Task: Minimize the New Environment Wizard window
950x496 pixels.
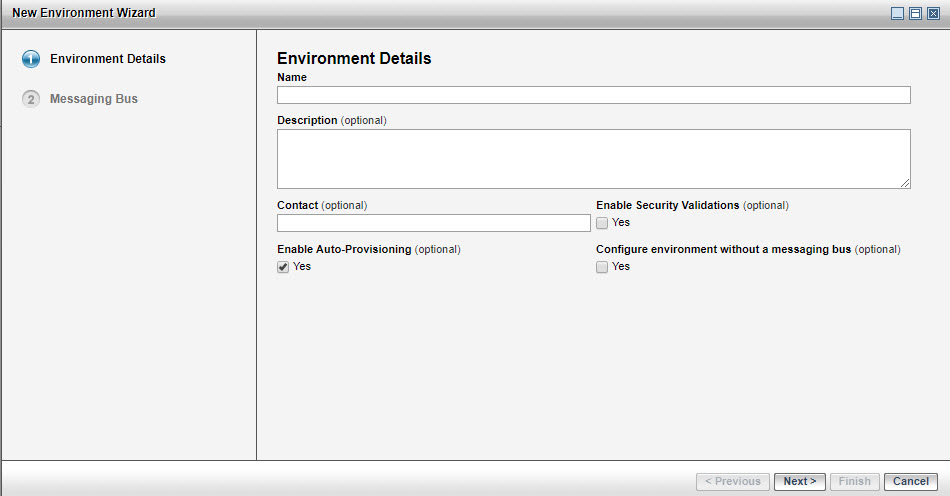Action: coord(898,13)
